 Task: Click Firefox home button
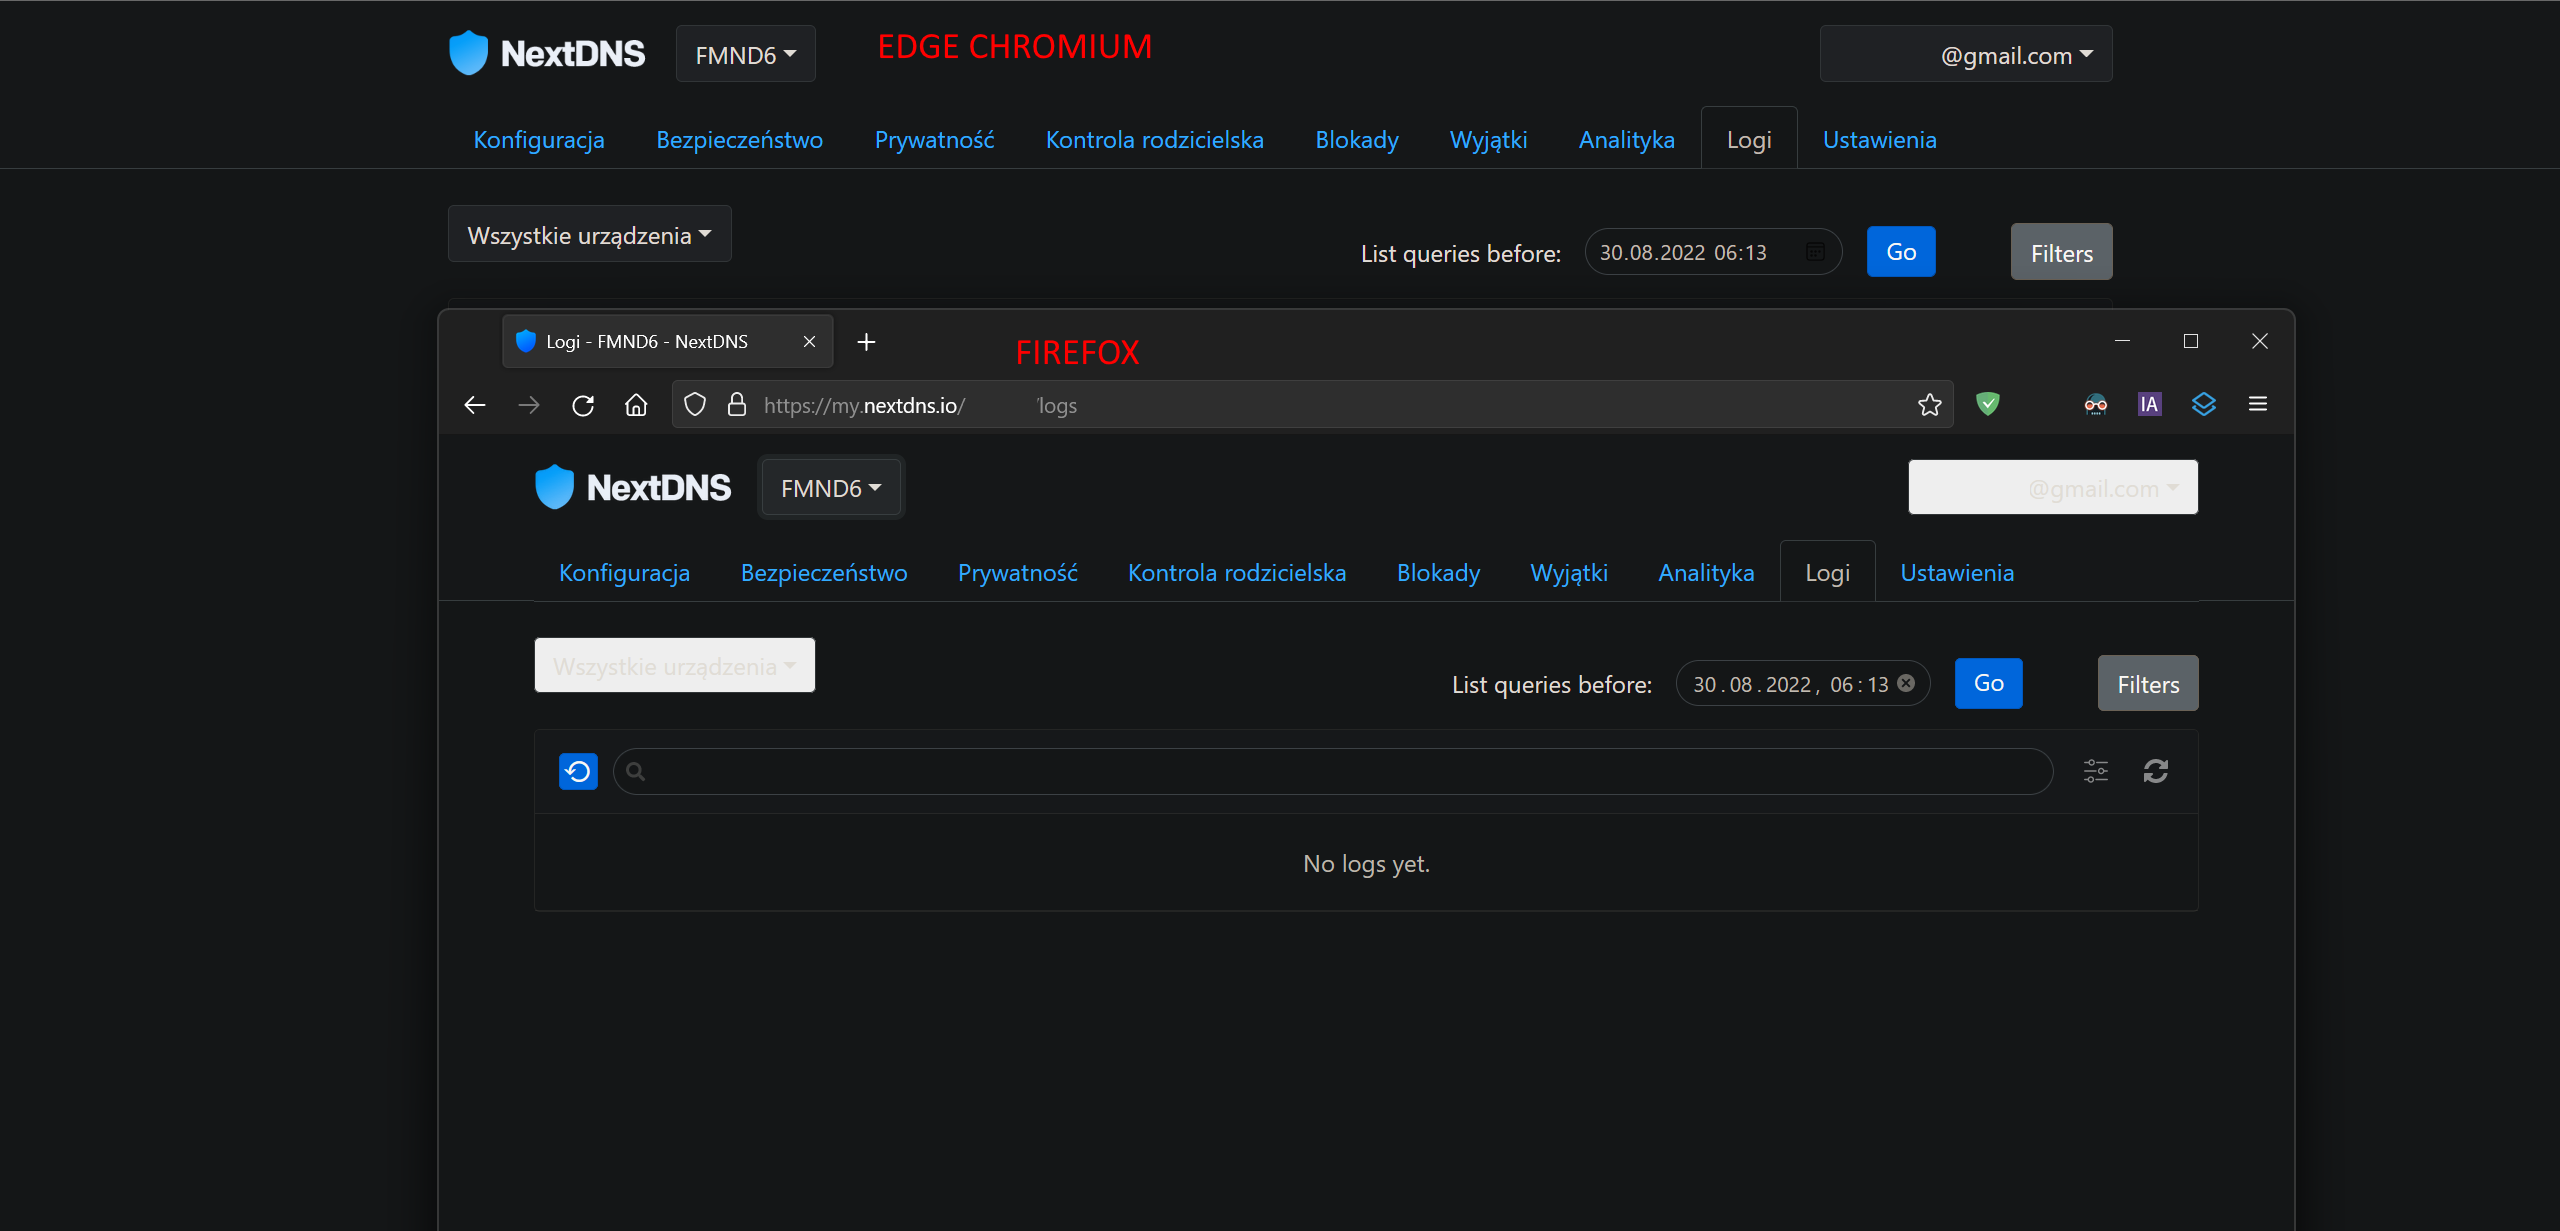(x=636, y=405)
